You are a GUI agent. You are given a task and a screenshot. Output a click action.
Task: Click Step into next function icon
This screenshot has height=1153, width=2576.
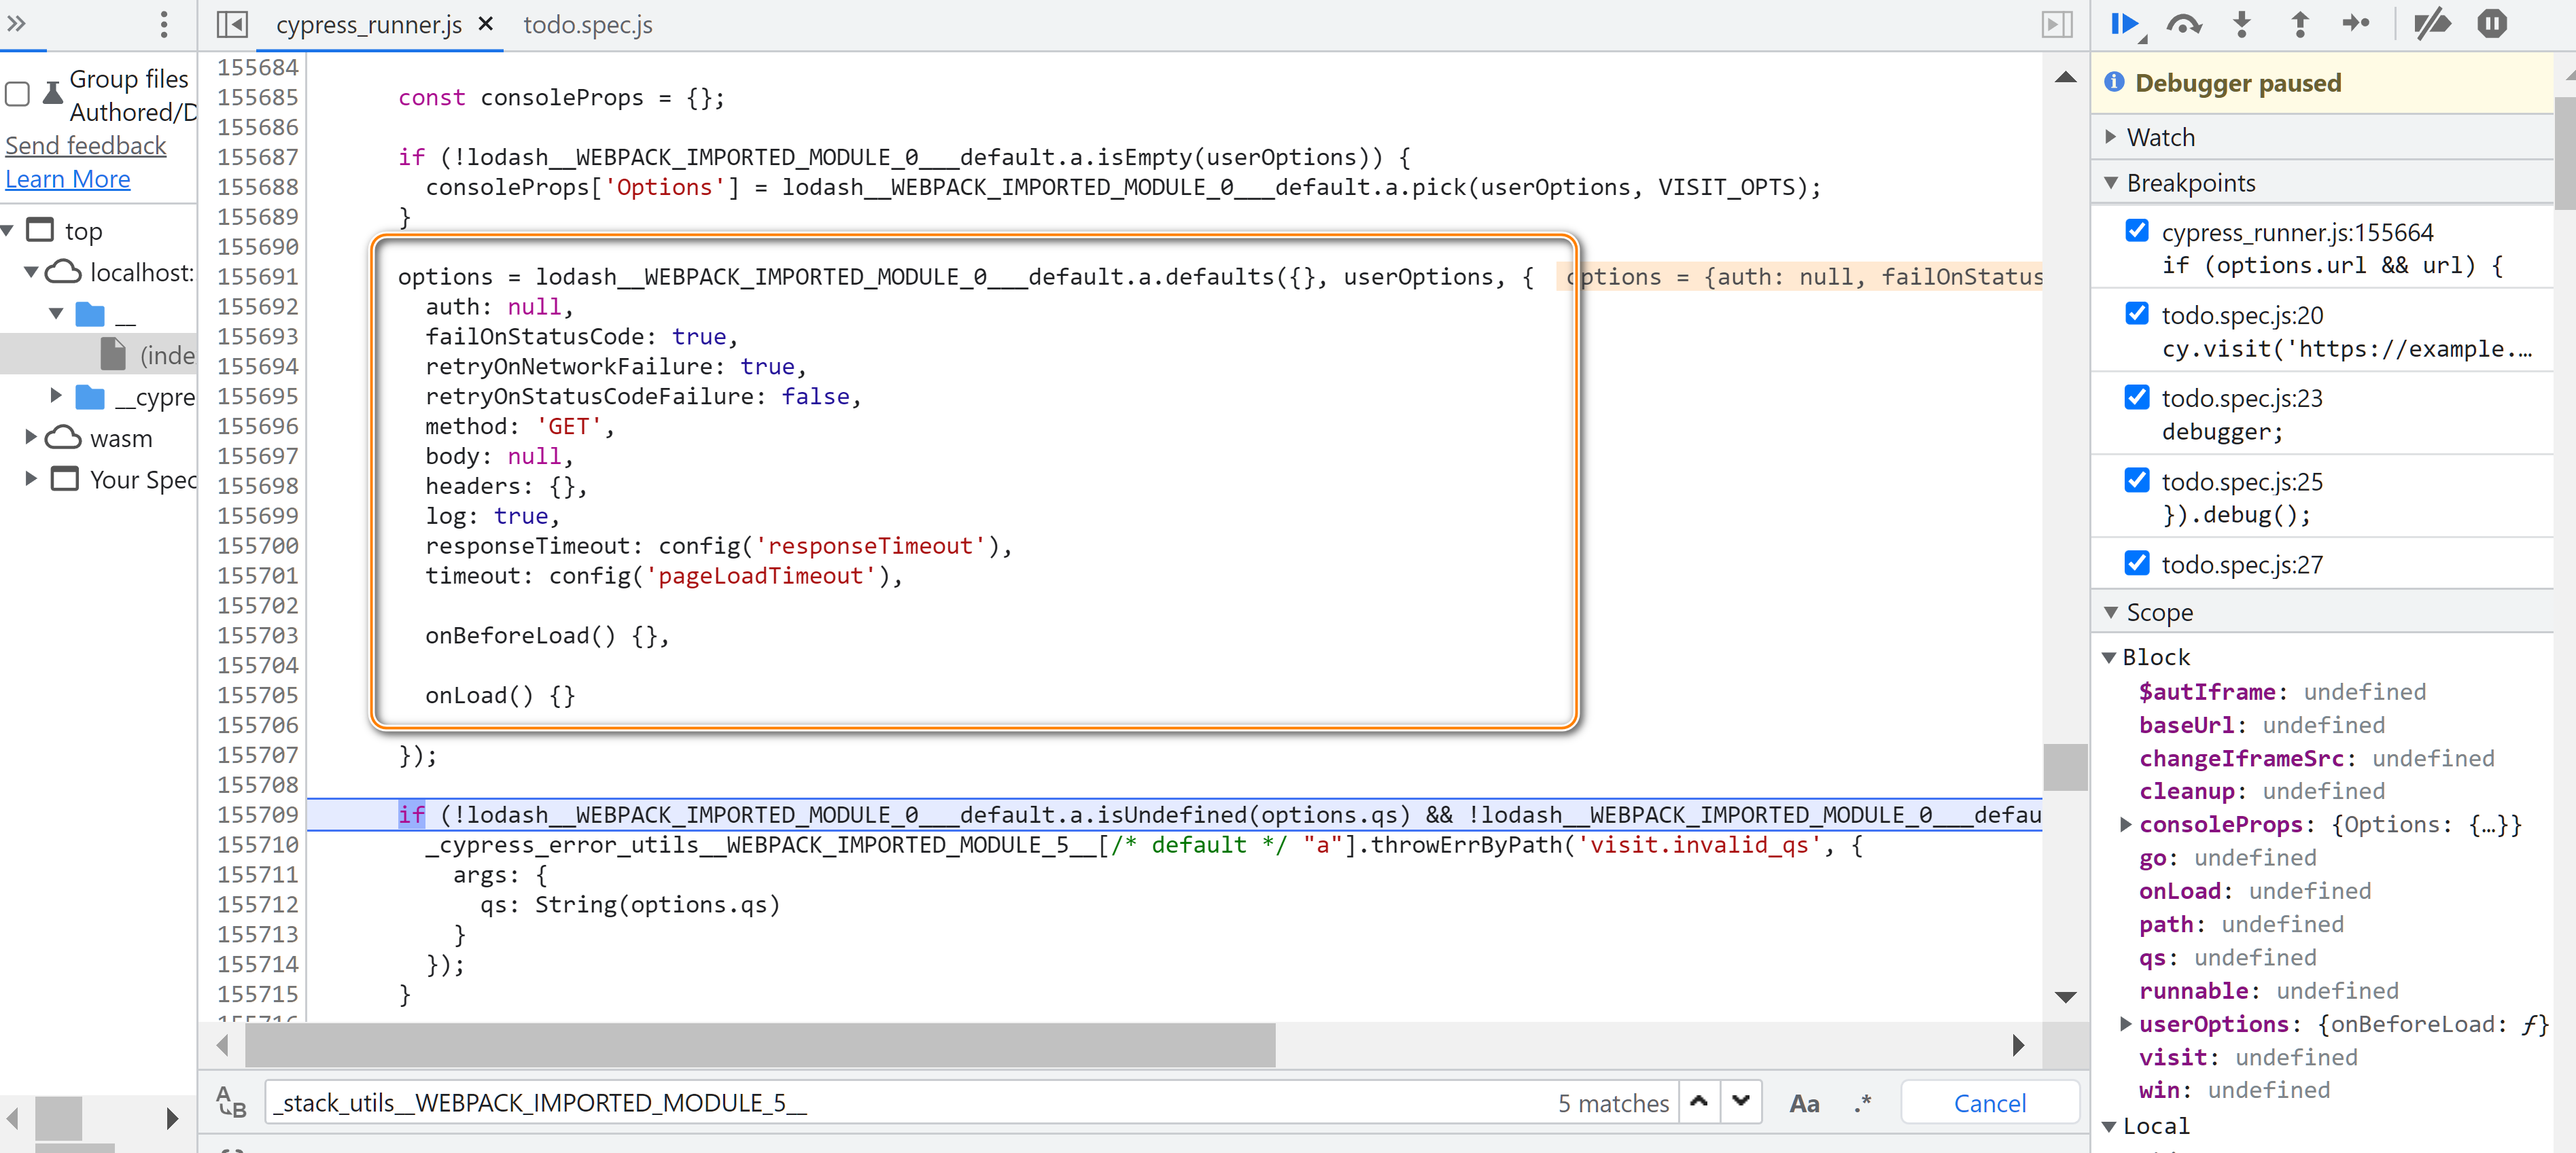coord(2242,24)
